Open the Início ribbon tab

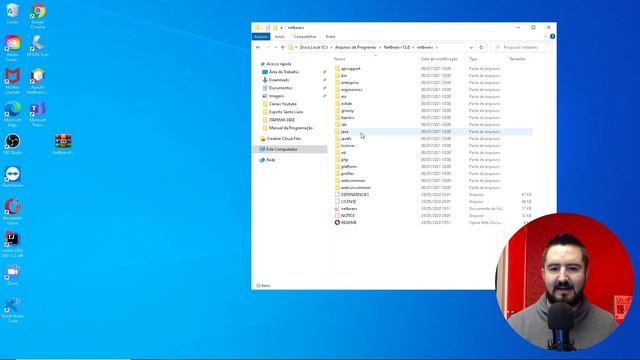280,36
